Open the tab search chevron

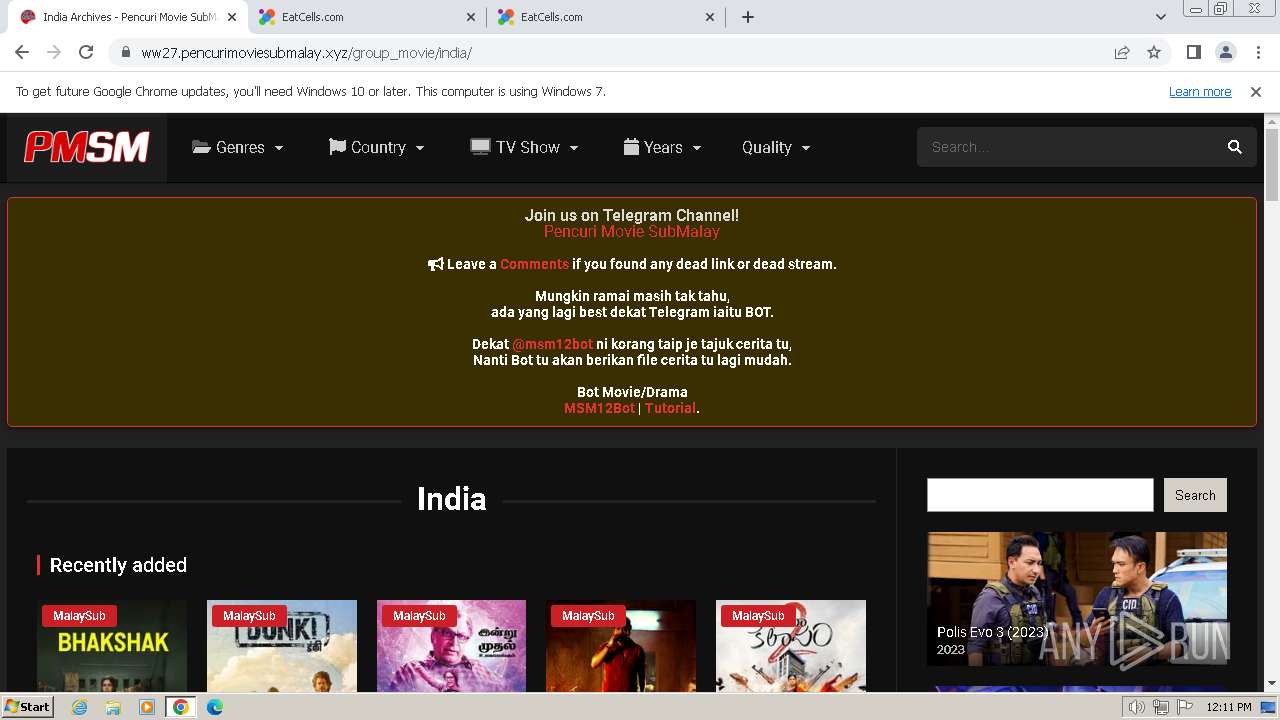tap(1160, 17)
